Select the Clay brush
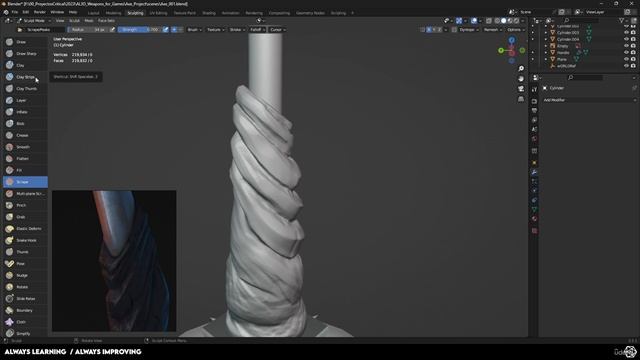This screenshot has height=360, width=640. (25, 65)
